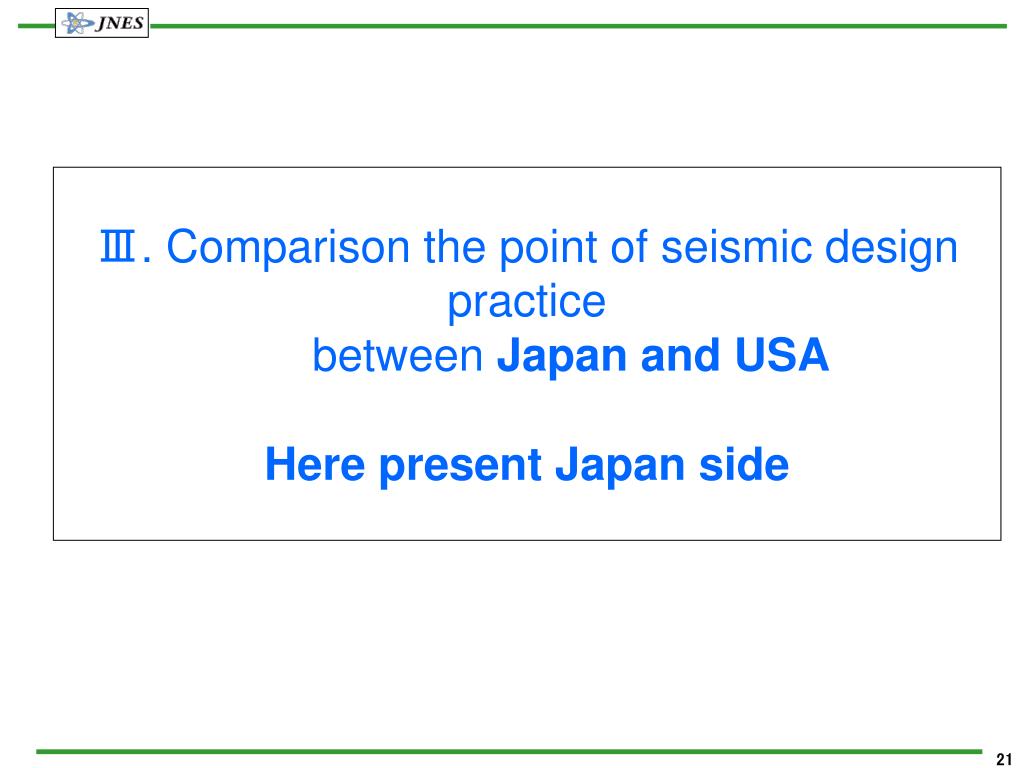1024x768 pixels.
Task: Click the word "Comparison" in the title
Action: [288, 248]
